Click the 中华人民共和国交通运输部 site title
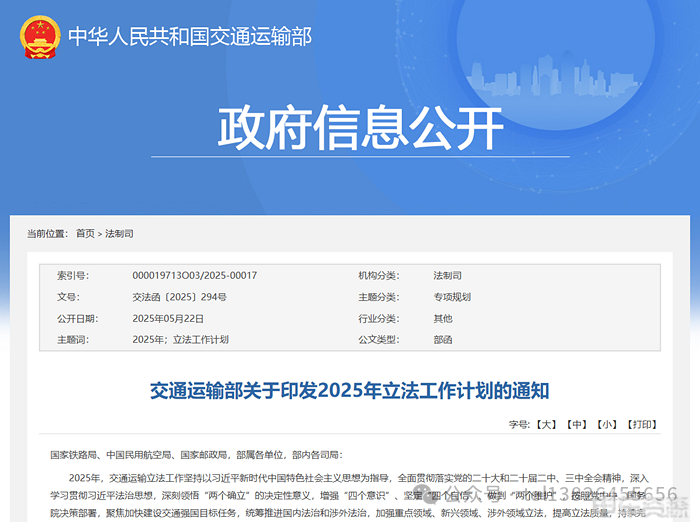Viewport: 700px width, 522px height. (x=190, y=37)
